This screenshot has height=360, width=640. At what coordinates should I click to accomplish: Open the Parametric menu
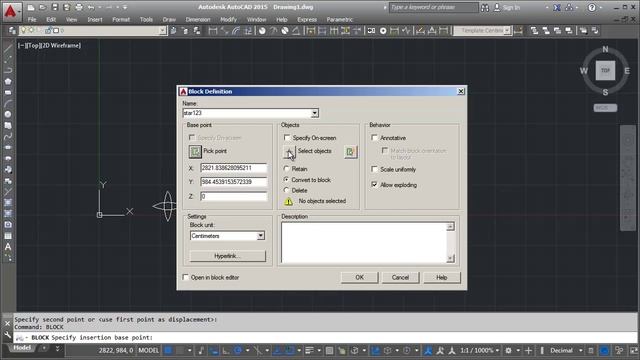tap(340, 19)
